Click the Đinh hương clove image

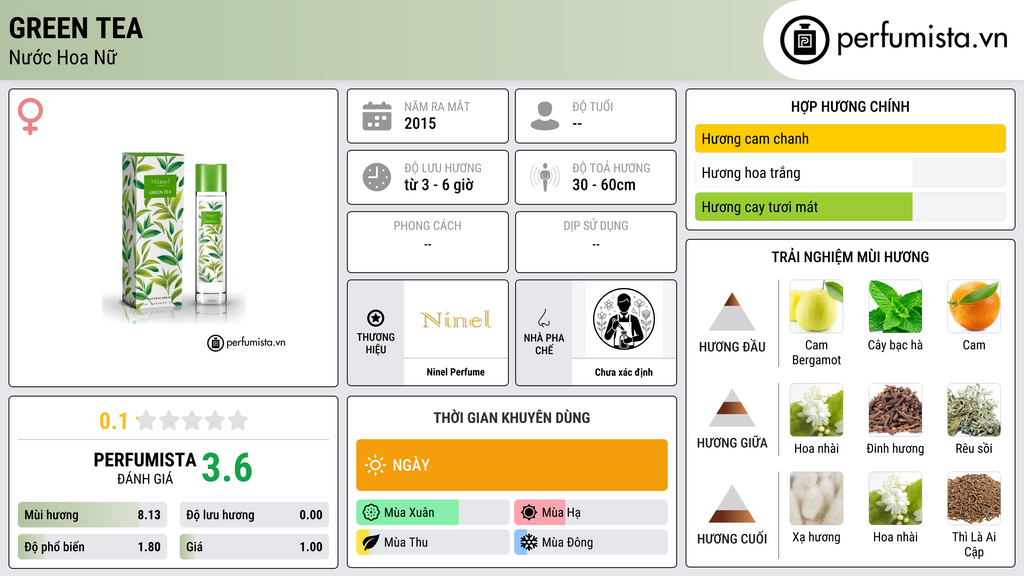895,410
